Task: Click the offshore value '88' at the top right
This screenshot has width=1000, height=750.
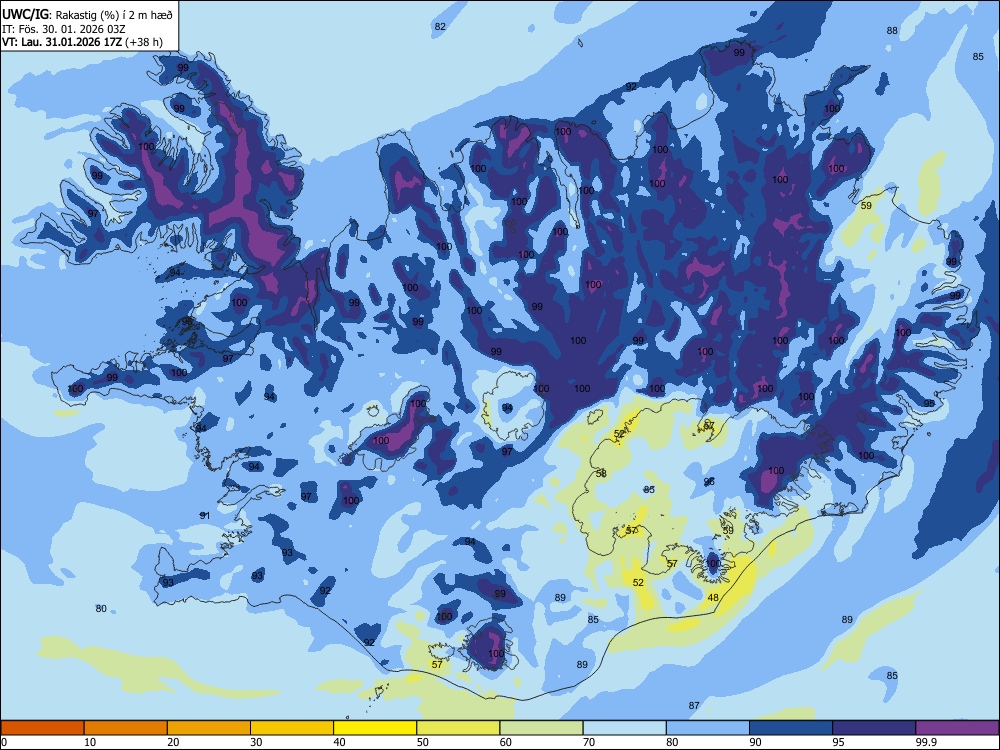Action: (892, 31)
